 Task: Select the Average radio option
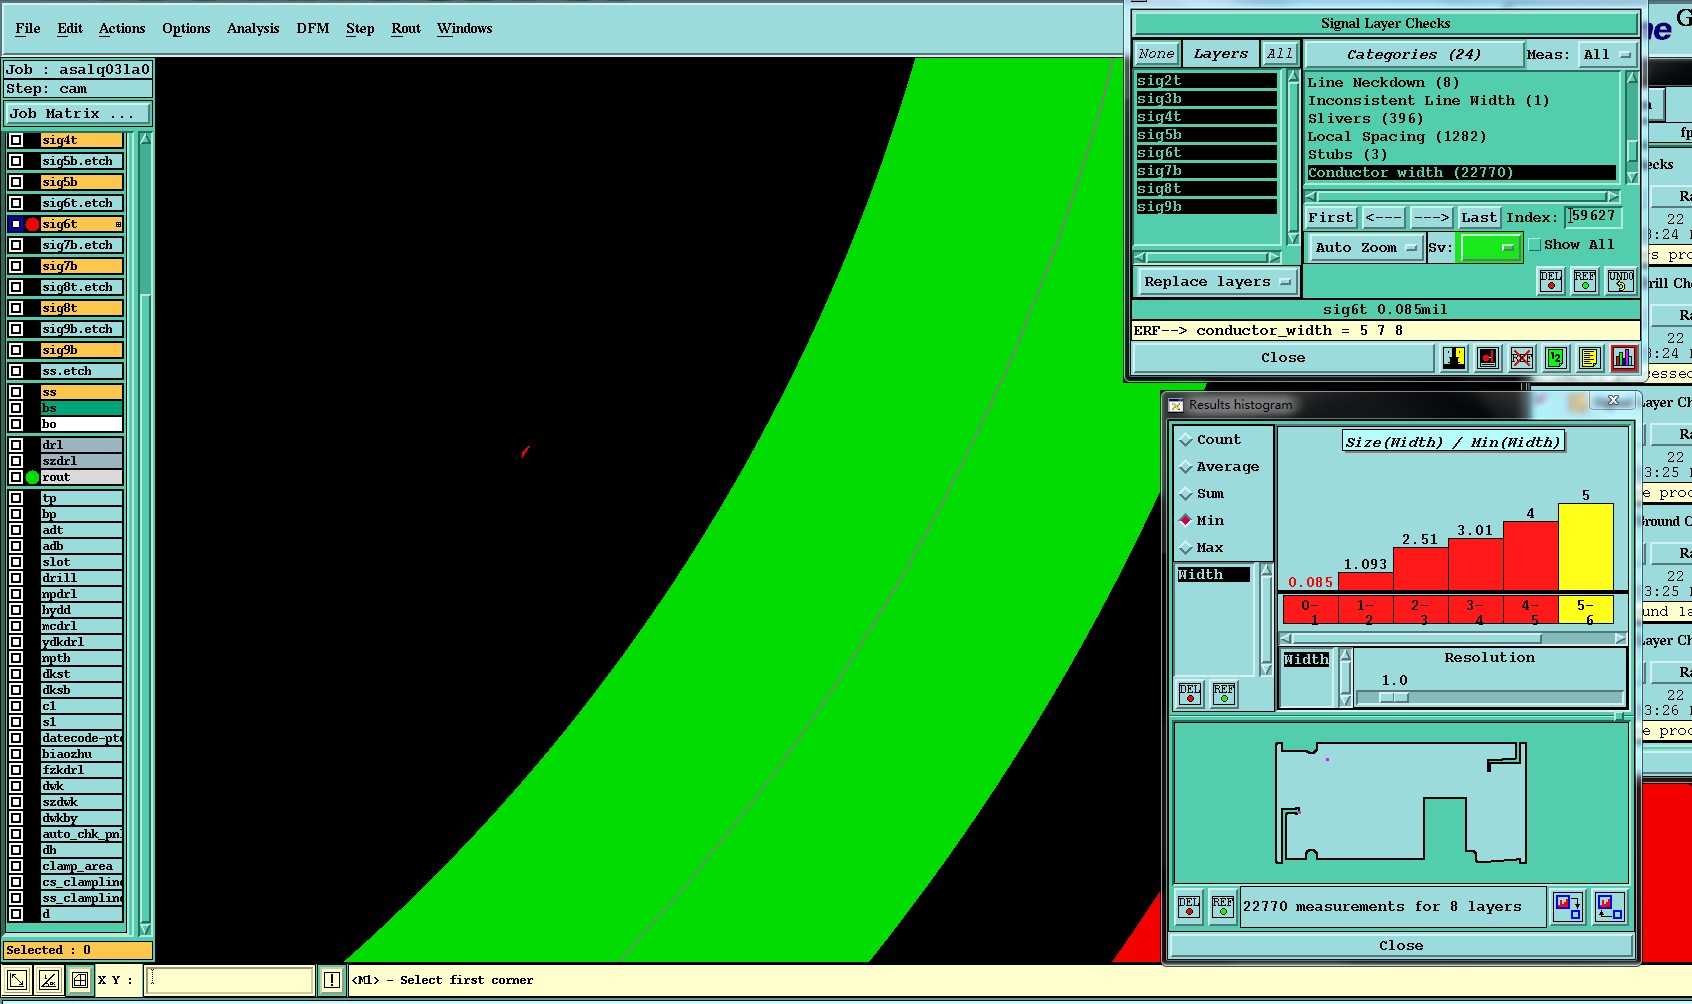1186,467
